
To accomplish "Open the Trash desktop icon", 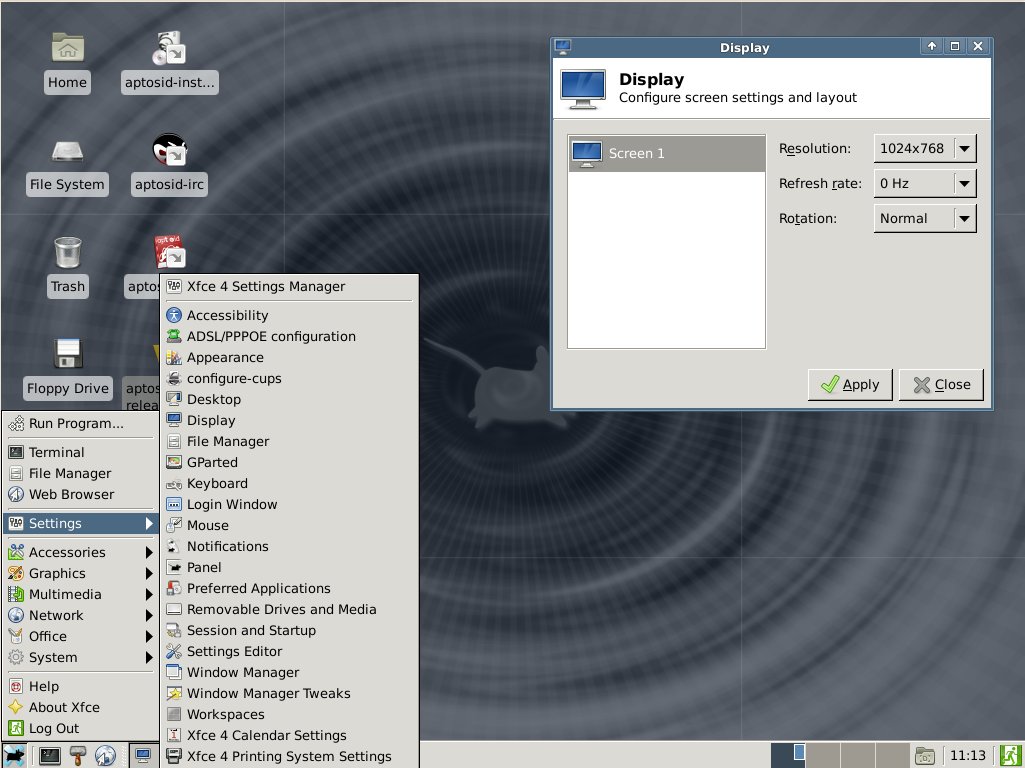I will [x=68, y=267].
